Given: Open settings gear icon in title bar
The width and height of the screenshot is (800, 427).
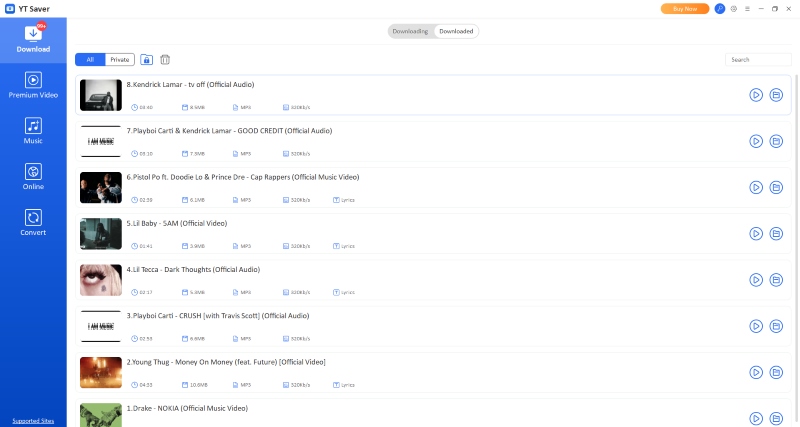Looking at the screenshot, I should 734,9.
